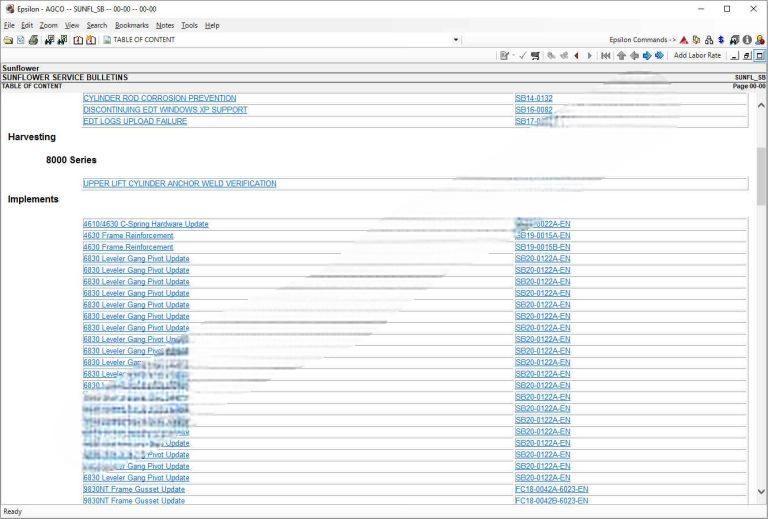Open the Bookmarks menu

[132, 25]
